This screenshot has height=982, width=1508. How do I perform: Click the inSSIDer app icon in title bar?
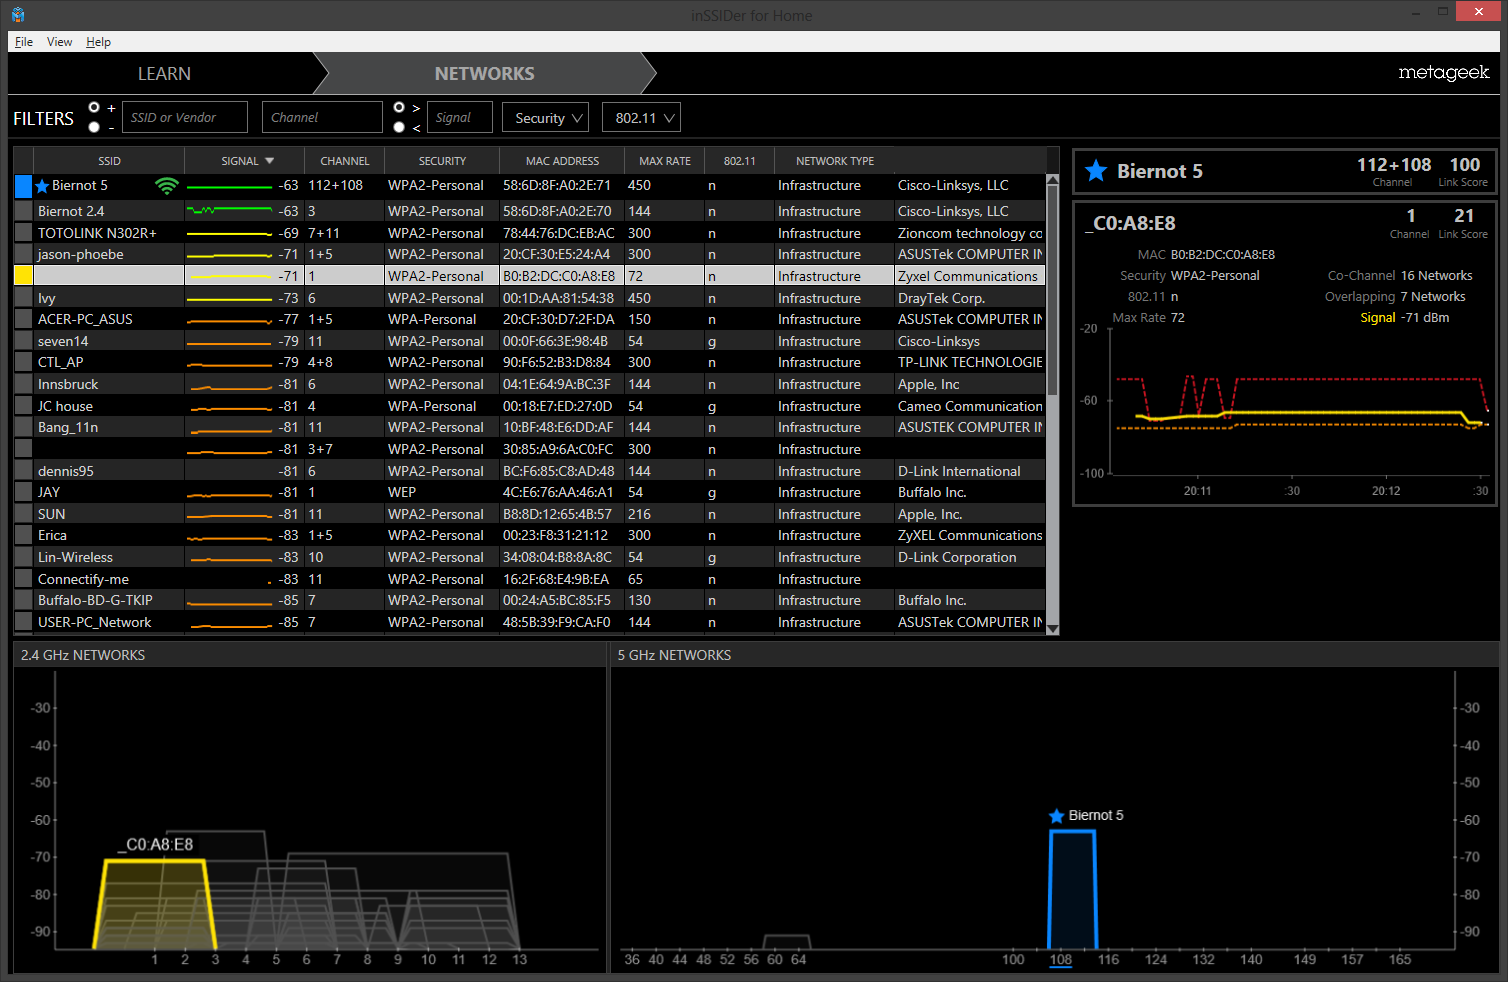(18, 15)
